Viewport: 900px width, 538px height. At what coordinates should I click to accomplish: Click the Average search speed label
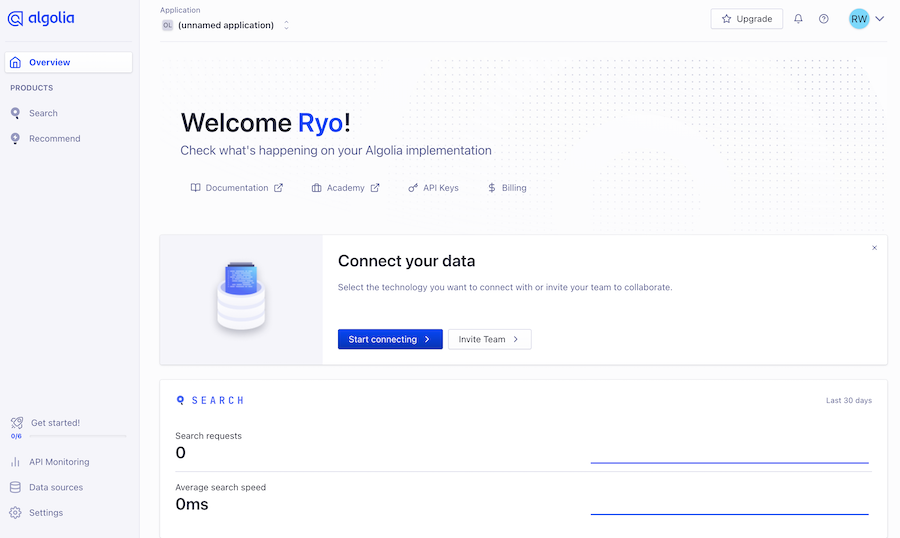(220, 487)
